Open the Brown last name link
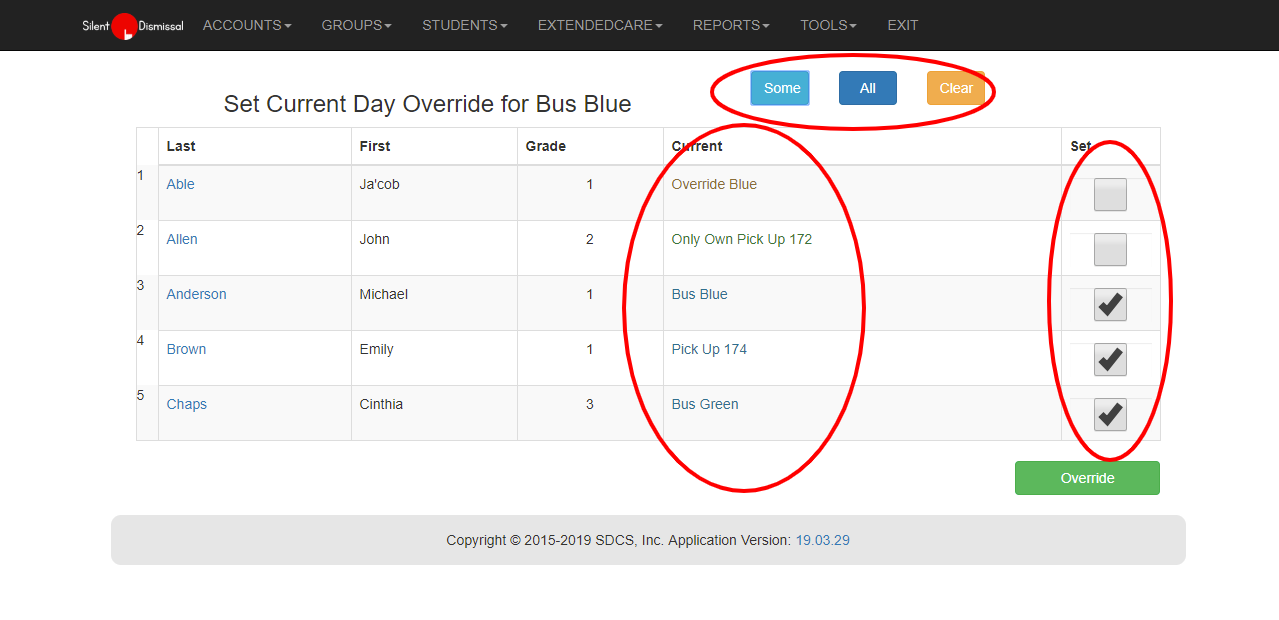 pyautogui.click(x=186, y=349)
